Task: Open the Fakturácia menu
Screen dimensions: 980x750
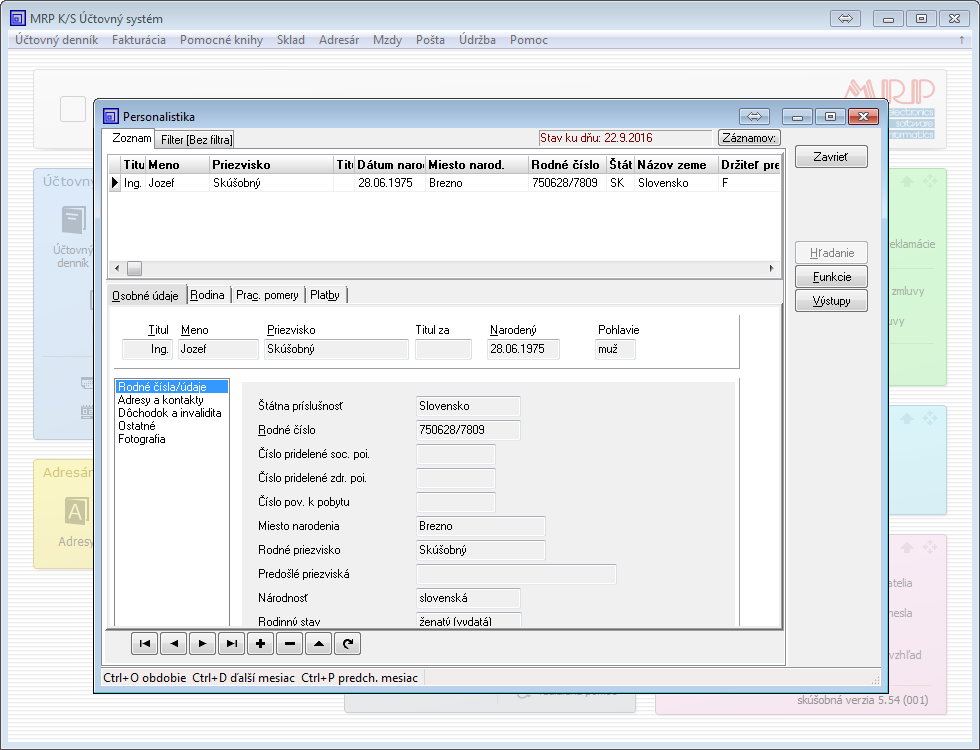Action: click(139, 40)
